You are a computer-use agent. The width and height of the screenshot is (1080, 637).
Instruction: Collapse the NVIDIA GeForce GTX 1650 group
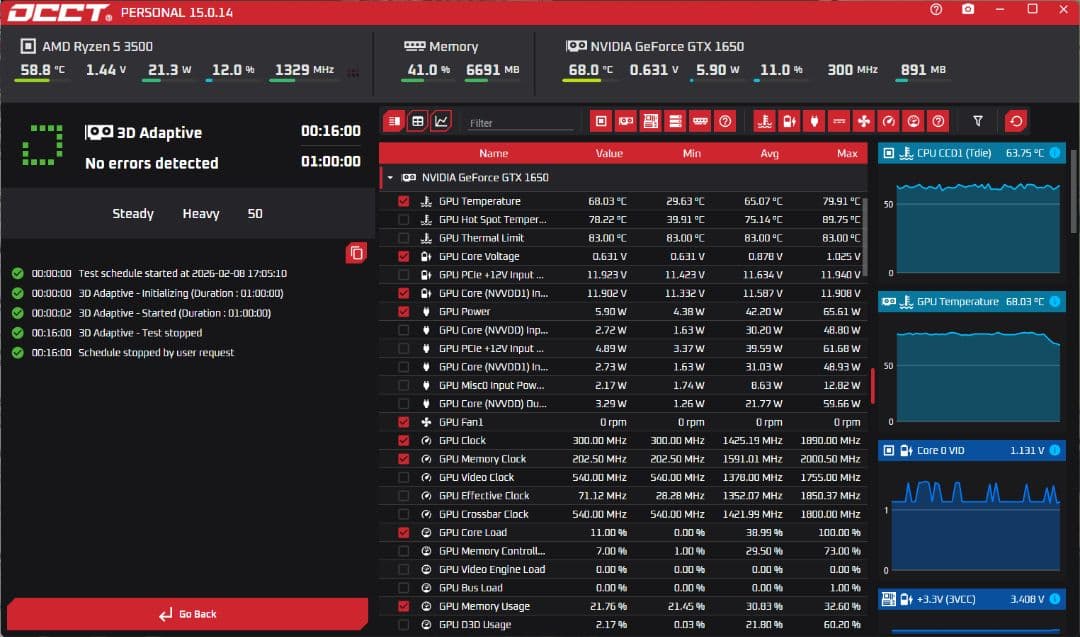point(389,178)
